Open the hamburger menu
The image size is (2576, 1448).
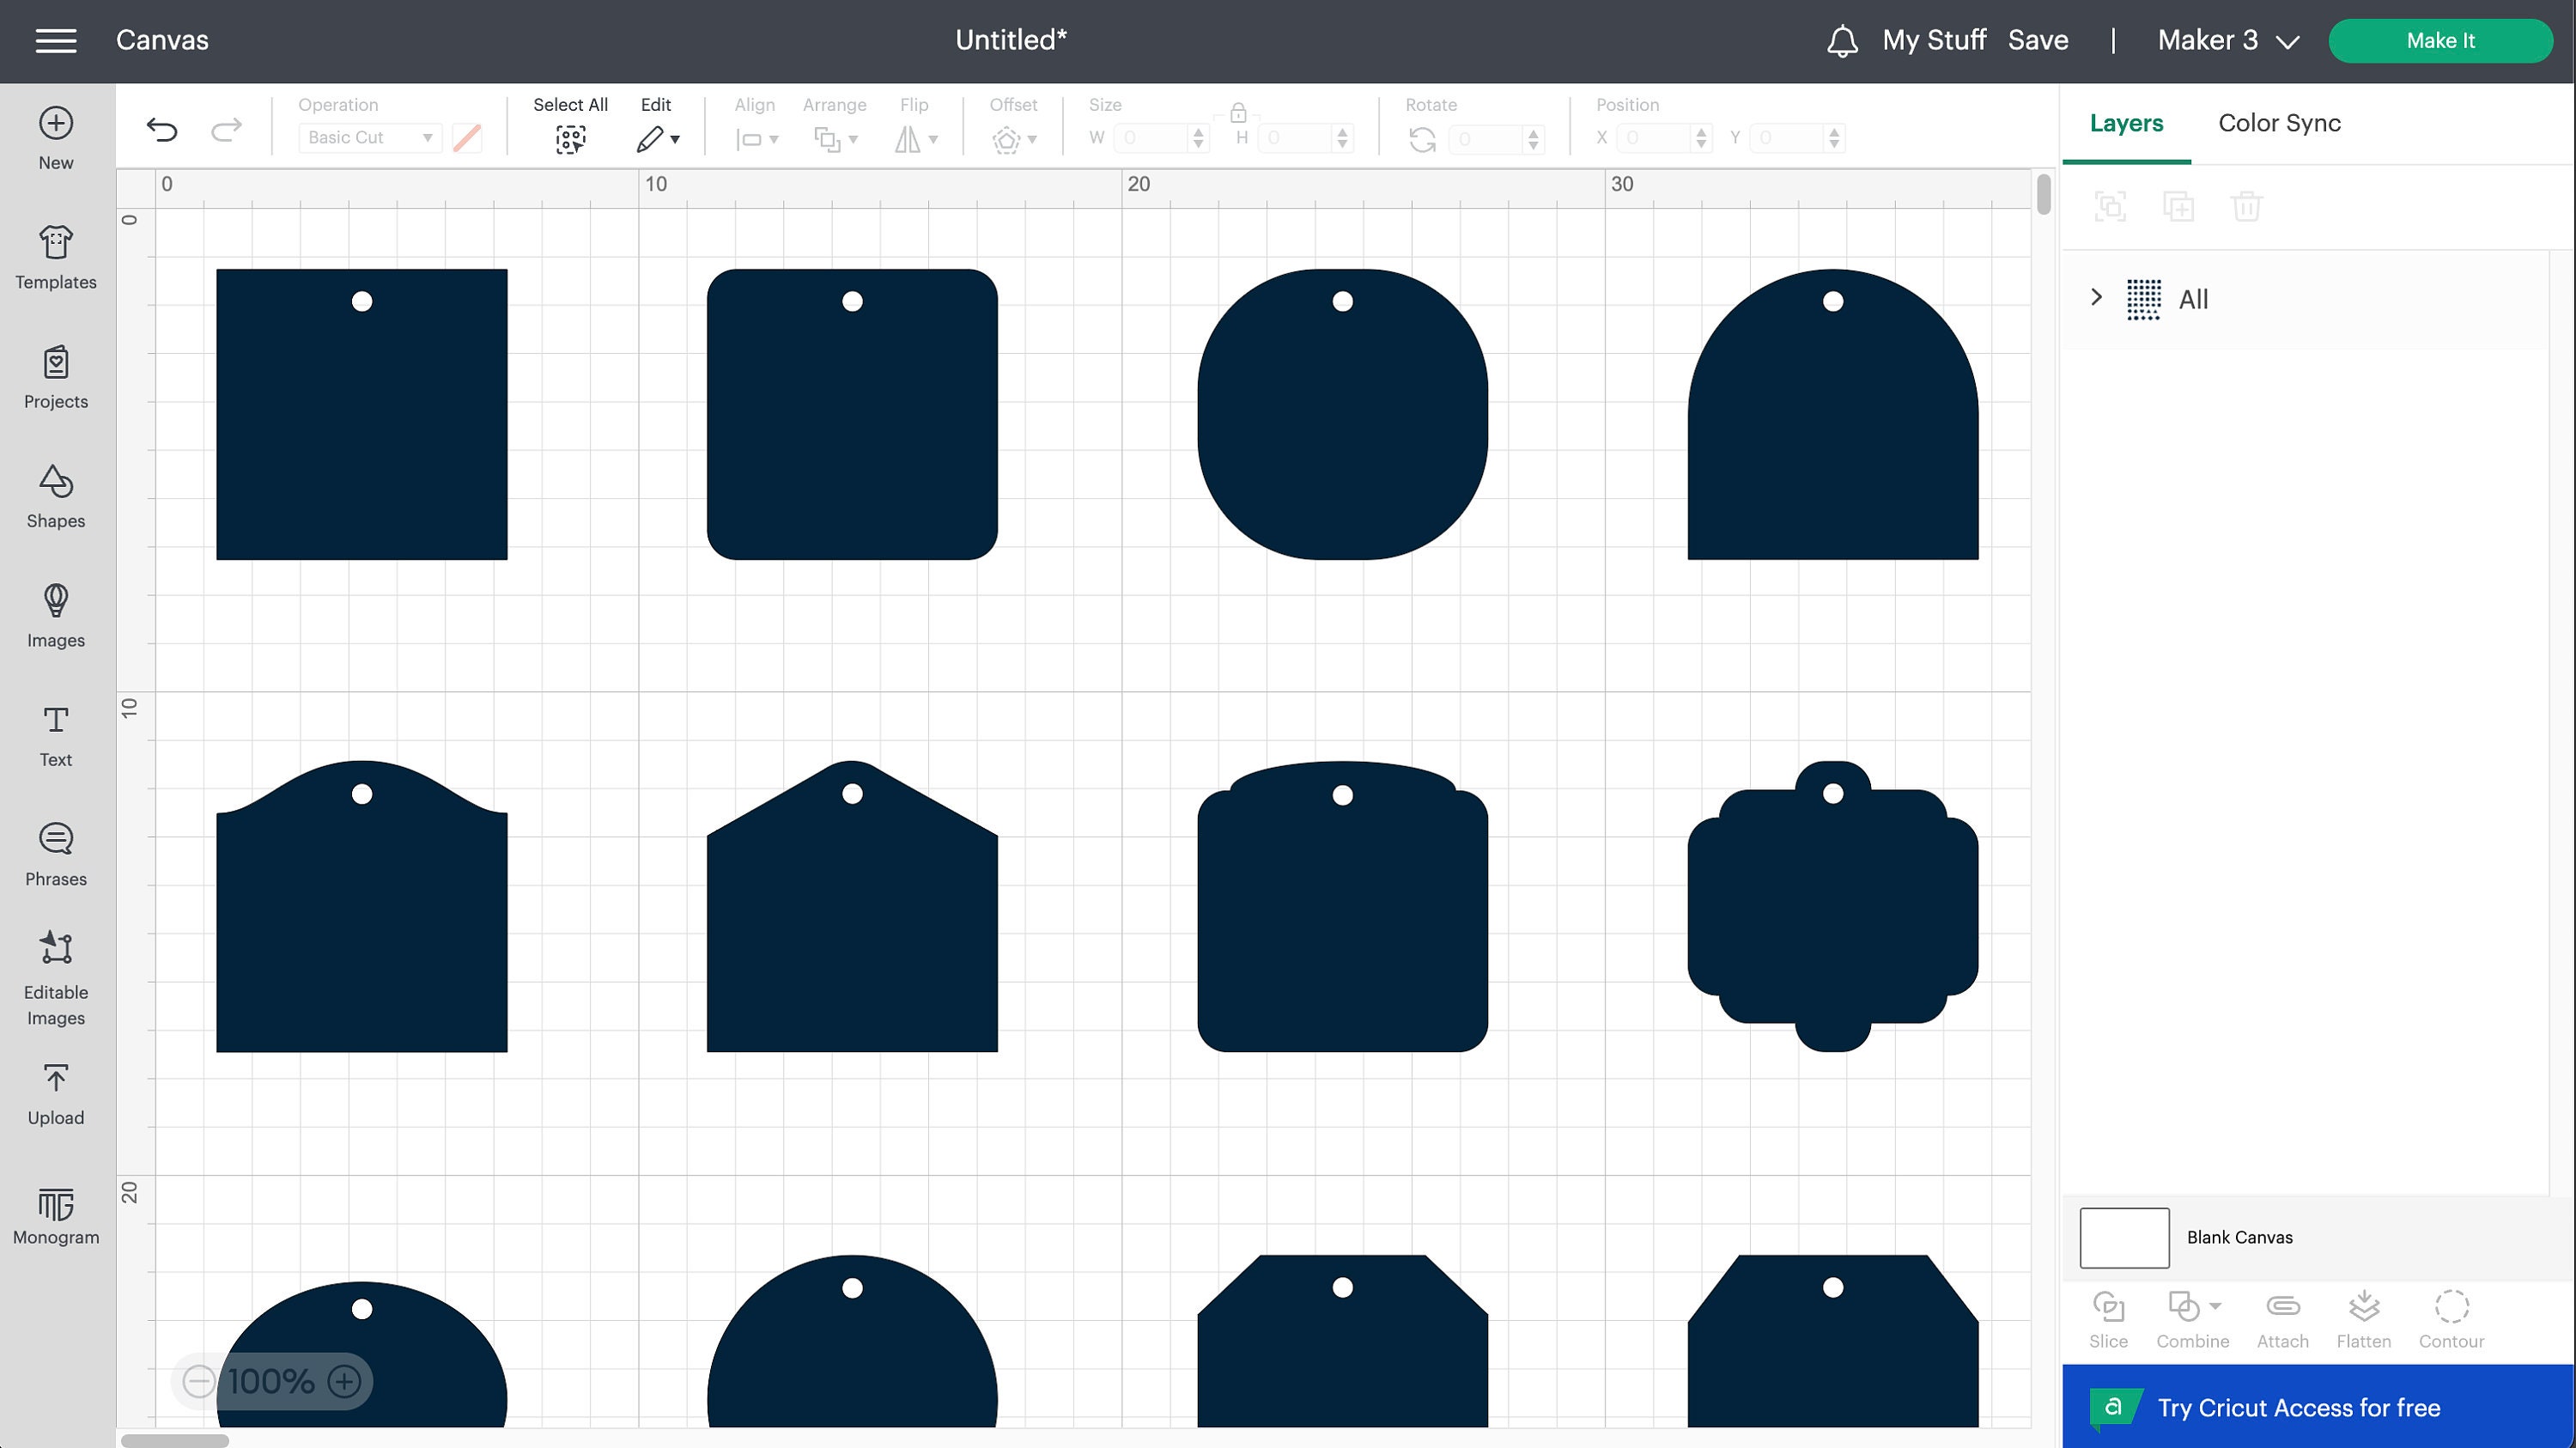coord(56,40)
